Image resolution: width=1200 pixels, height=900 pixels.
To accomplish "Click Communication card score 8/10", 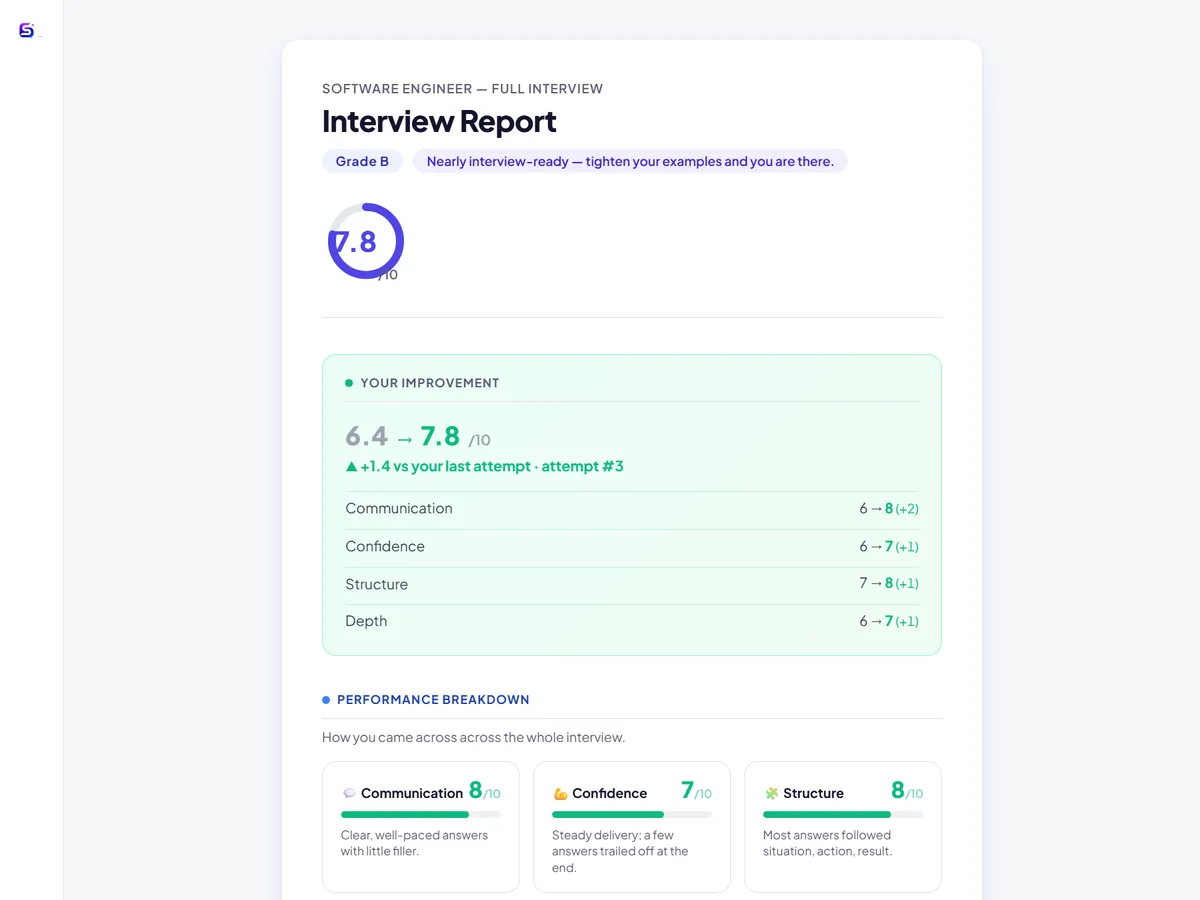I will click(x=485, y=791).
